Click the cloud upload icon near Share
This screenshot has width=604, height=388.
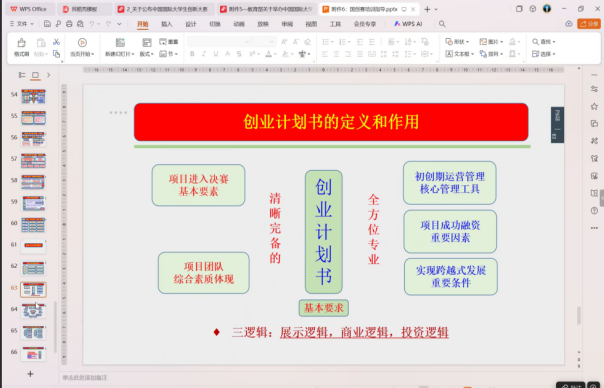[x=569, y=24]
